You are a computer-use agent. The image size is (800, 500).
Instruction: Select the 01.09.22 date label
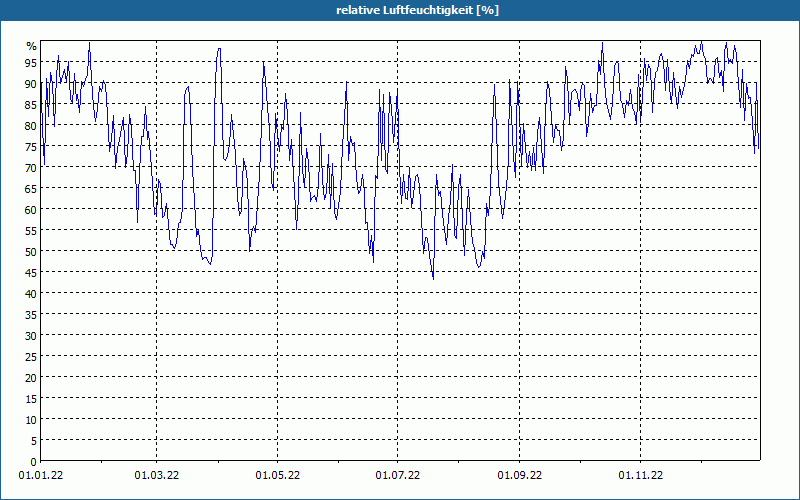click(x=519, y=476)
